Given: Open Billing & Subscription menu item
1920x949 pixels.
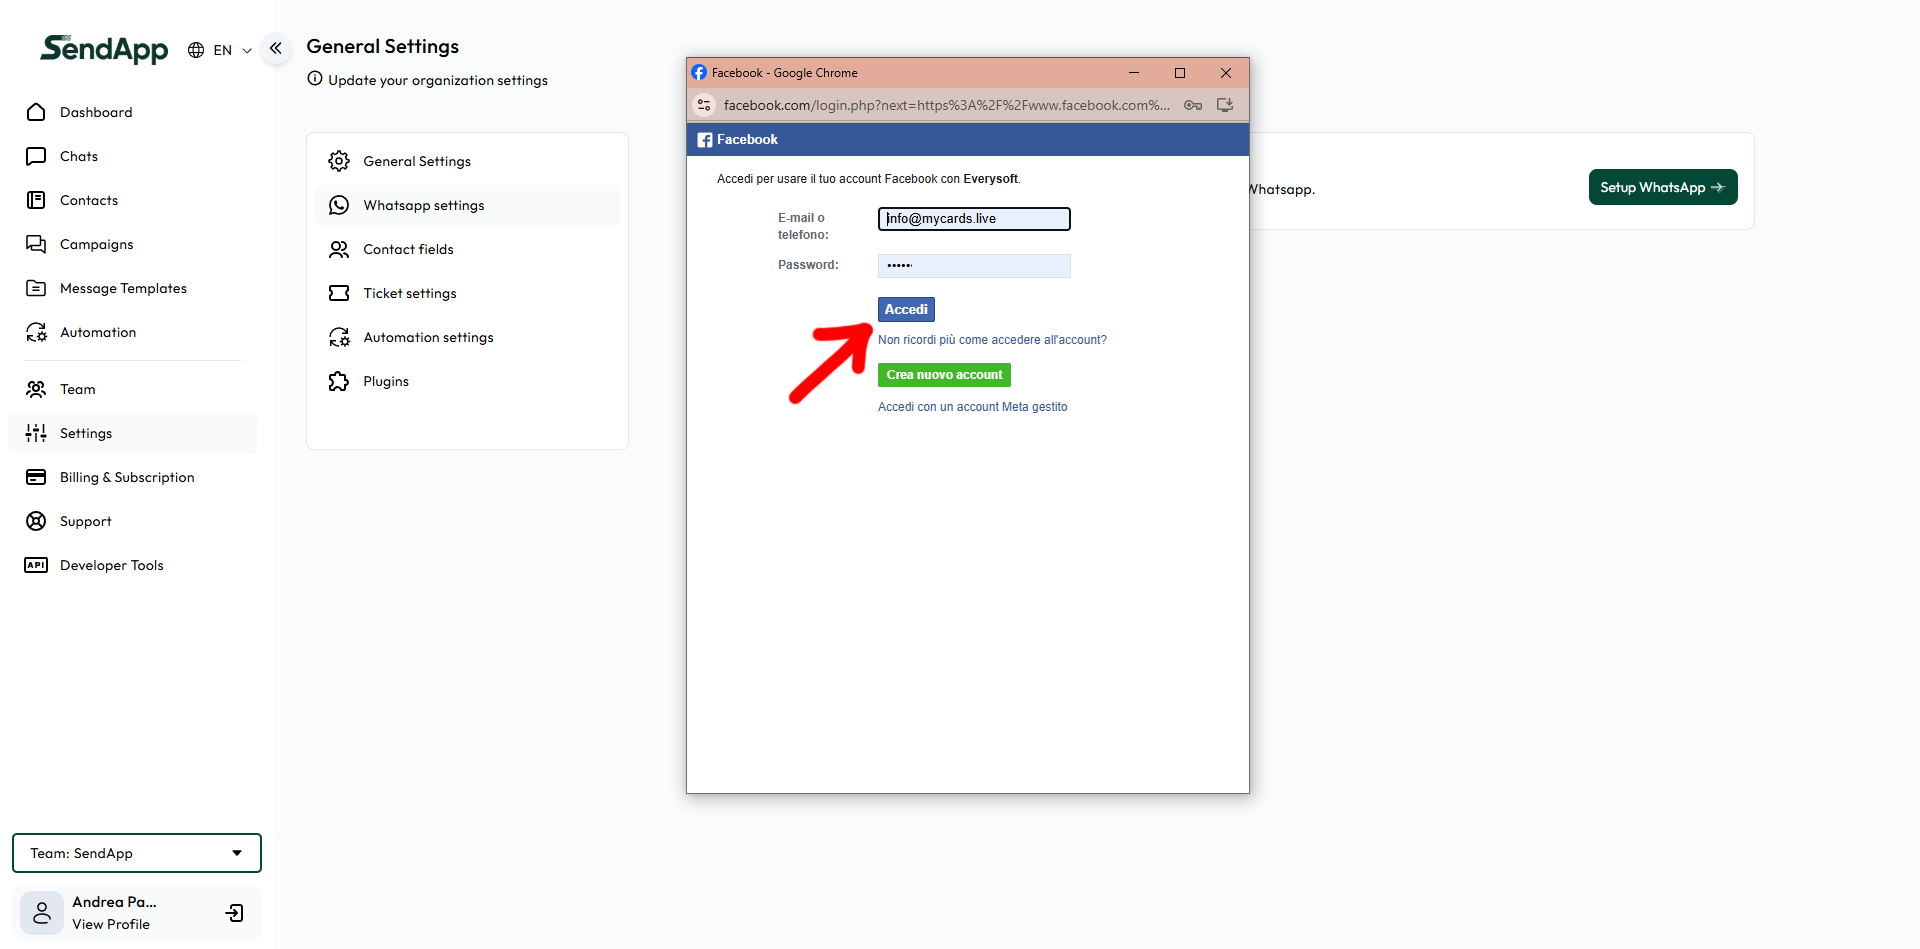Looking at the screenshot, I should tap(127, 477).
